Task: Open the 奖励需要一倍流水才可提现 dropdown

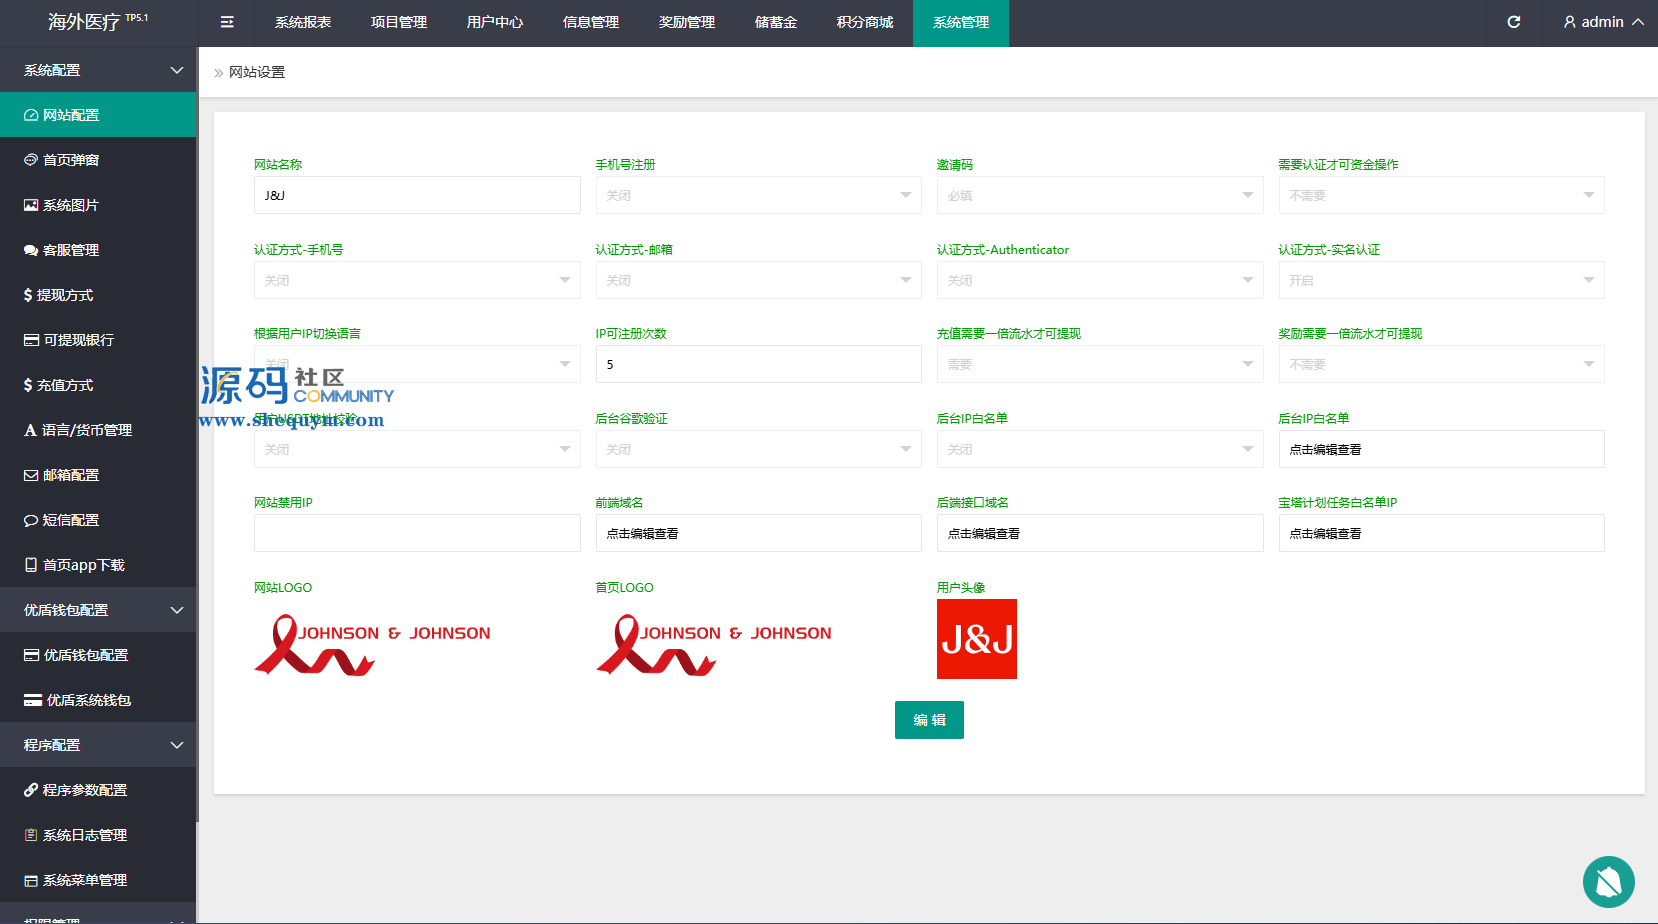Action: [x=1441, y=364]
